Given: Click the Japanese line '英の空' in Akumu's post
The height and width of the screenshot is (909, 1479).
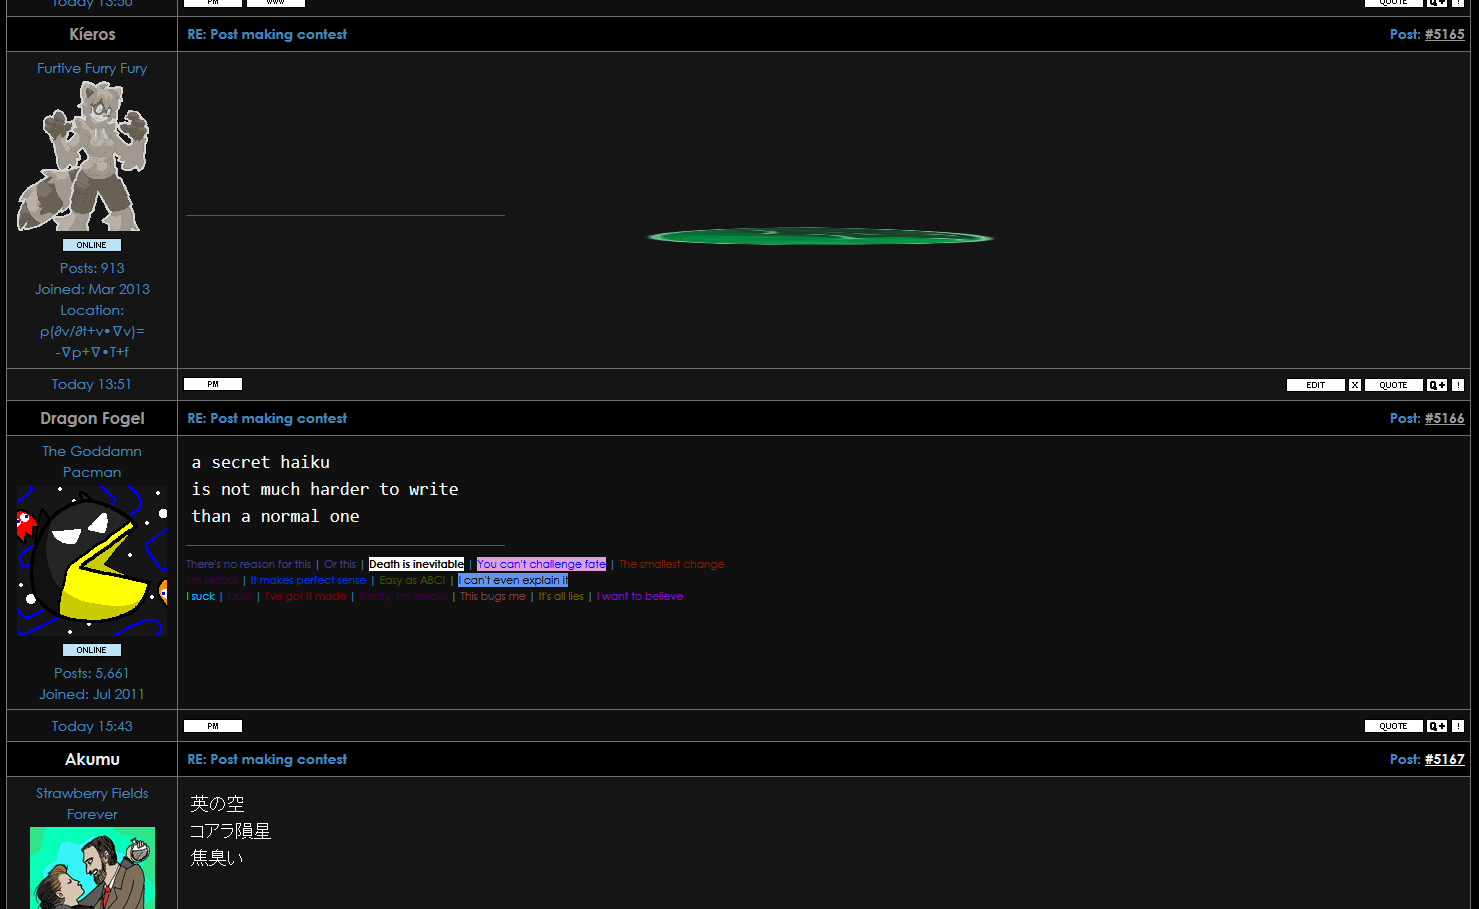Looking at the screenshot, I should coord(217,804).
